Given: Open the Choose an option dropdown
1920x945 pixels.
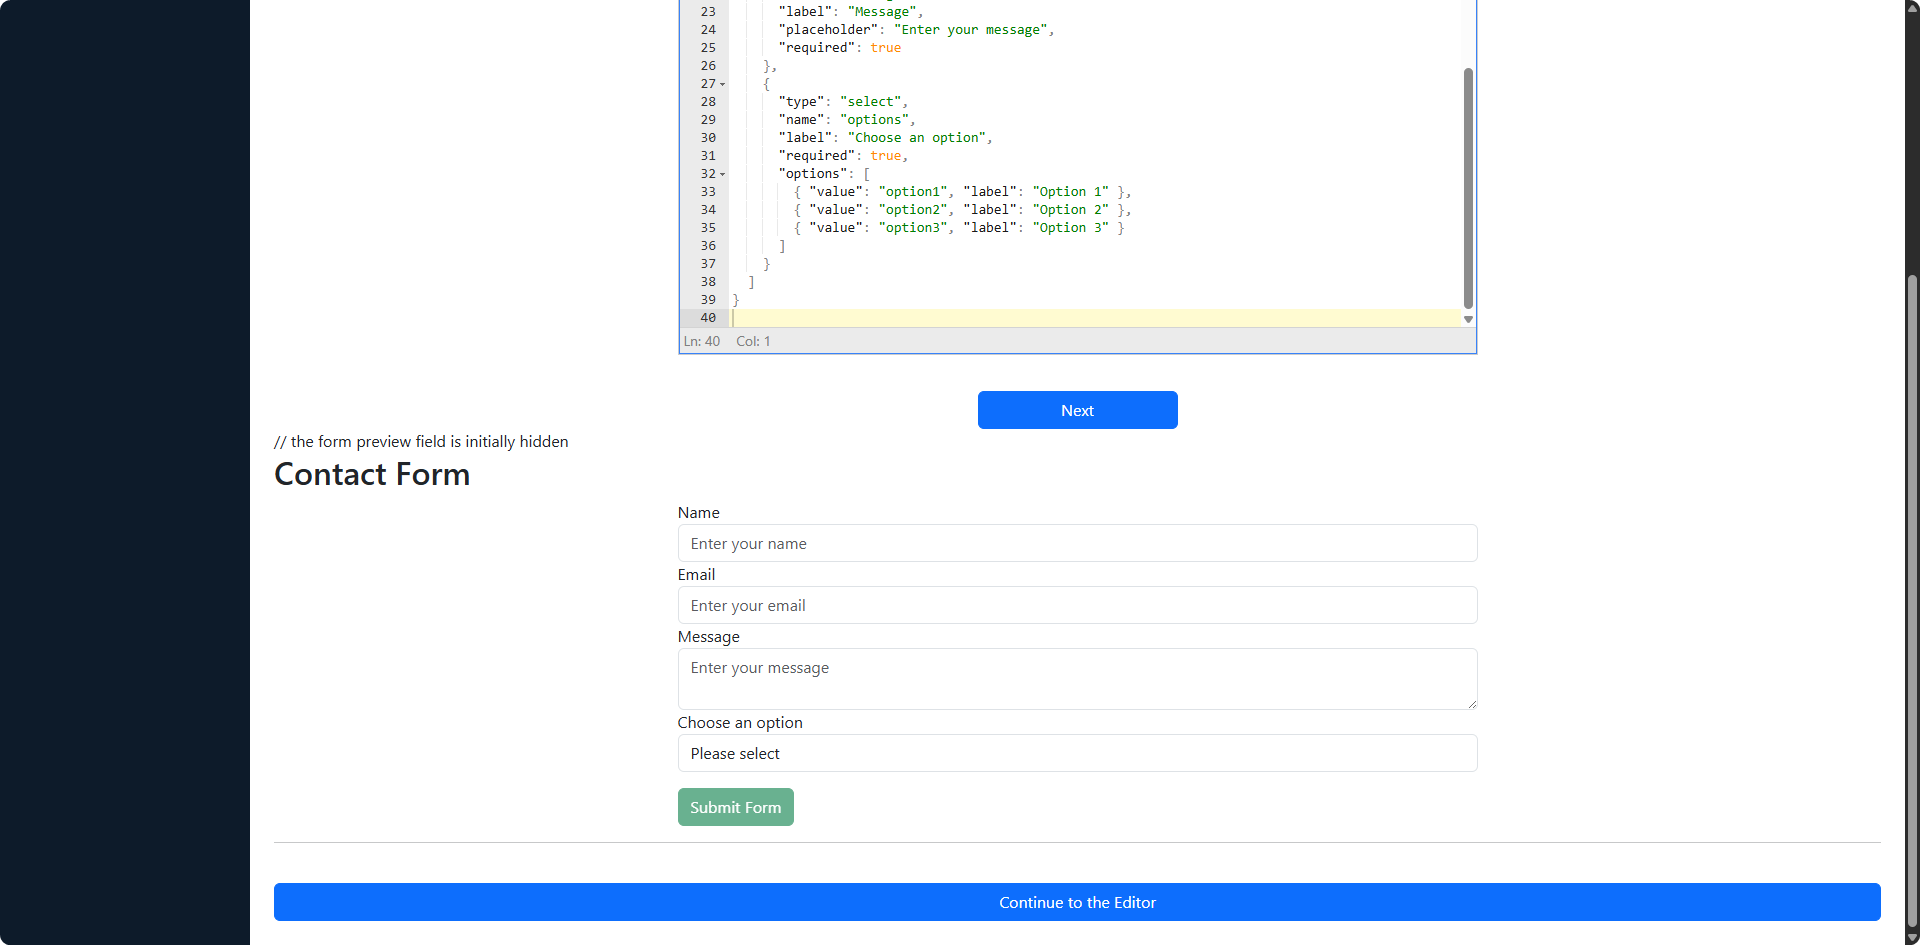Looking at the screenshot, I should [1077, 753].
